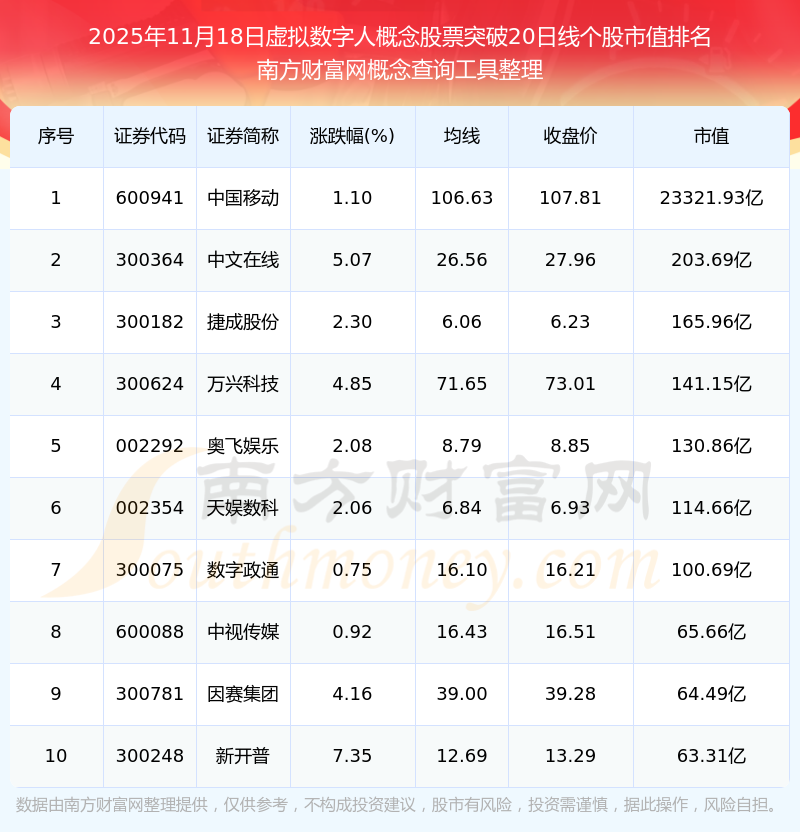Select the name 奥飞娱乐

point(243,446)
